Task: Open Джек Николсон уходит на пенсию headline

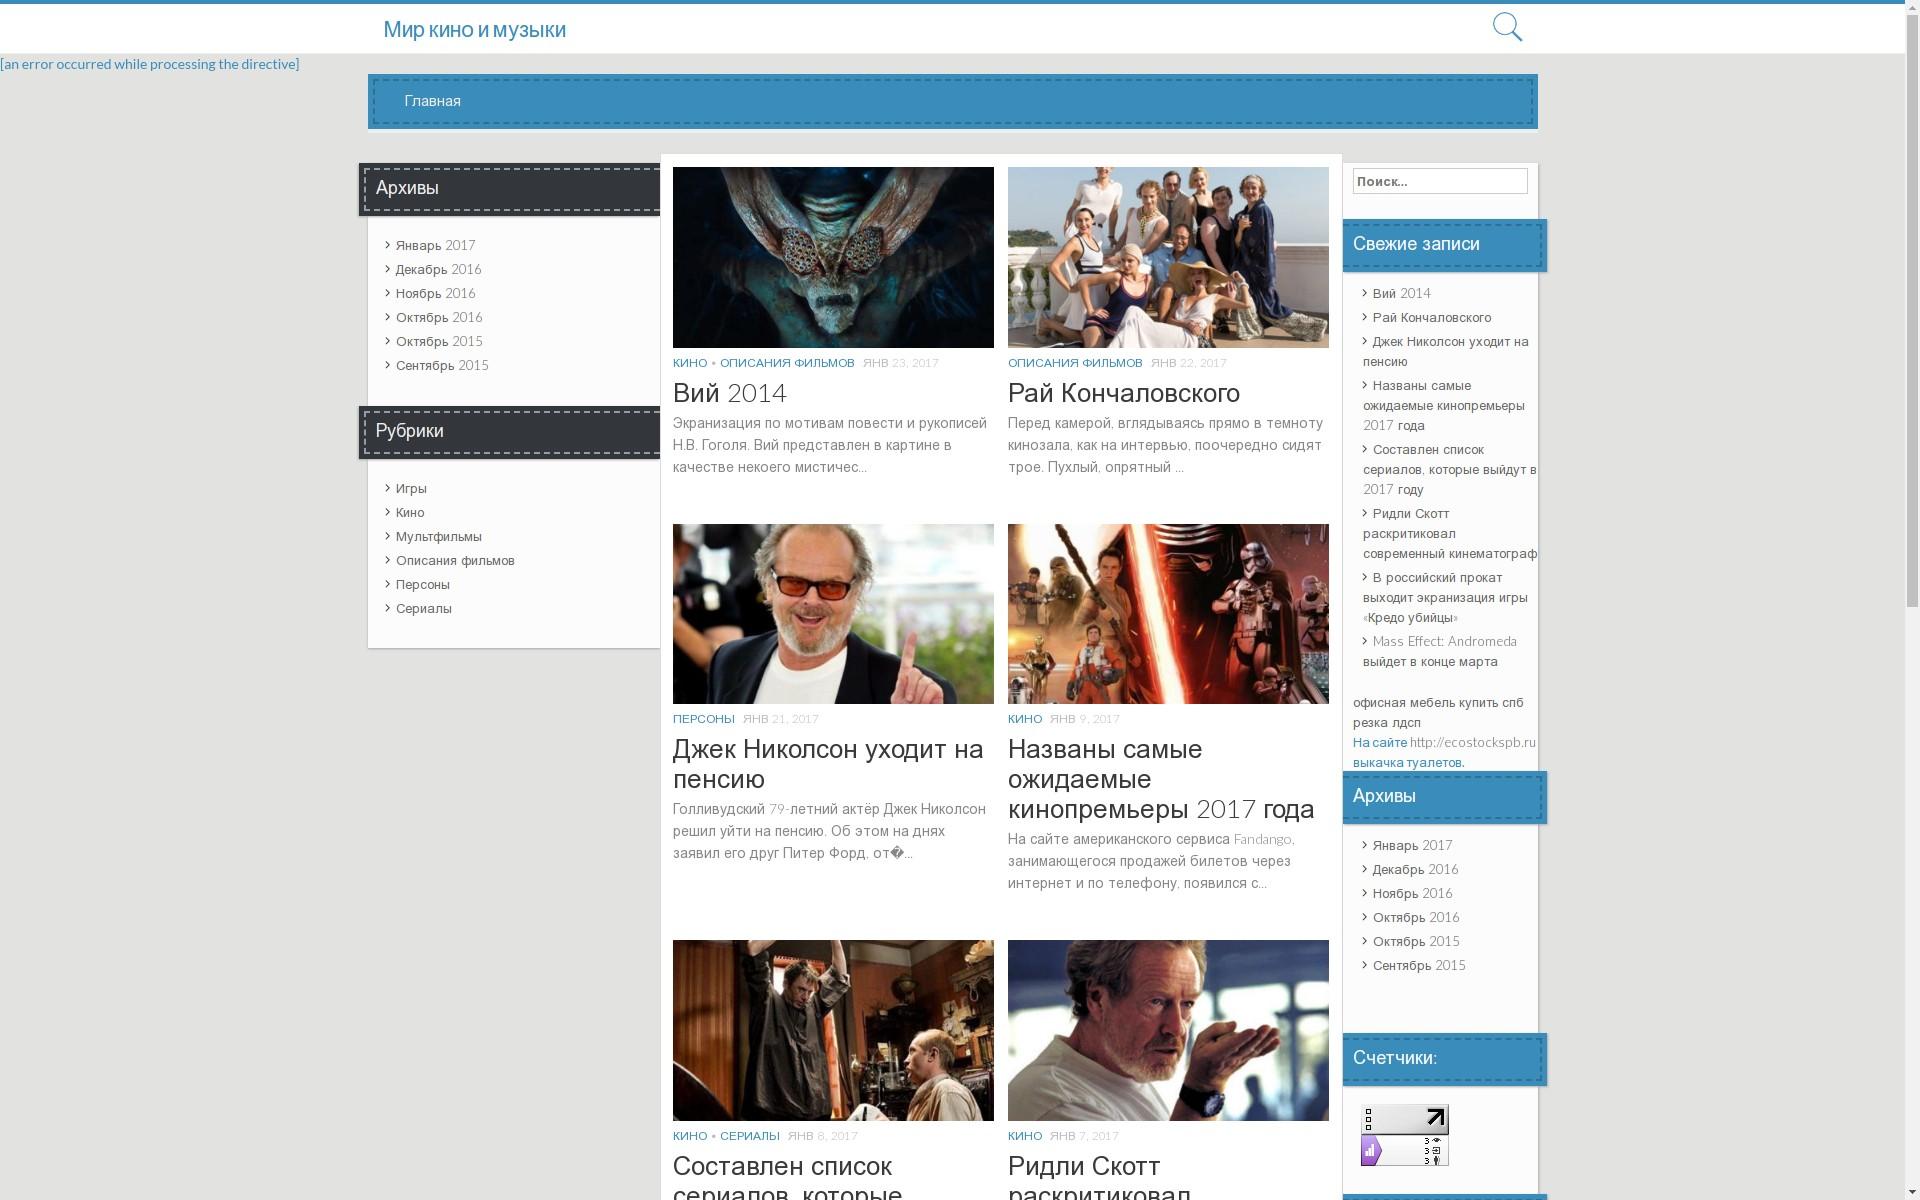Action: [x=828, y=764]
